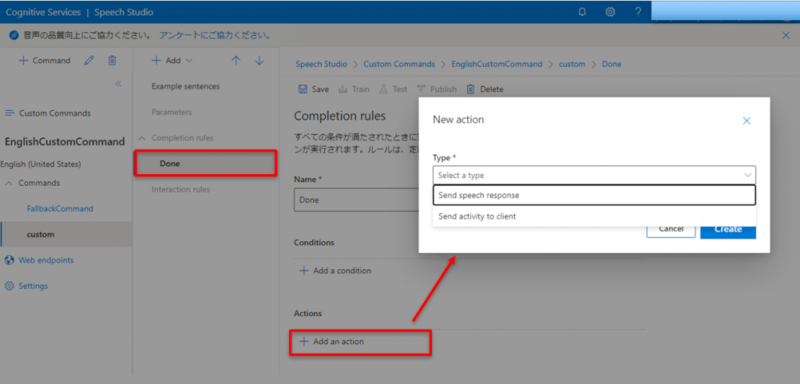Open the notifications bell icon
The image size is (800, 384).
(x=582, y=12)
